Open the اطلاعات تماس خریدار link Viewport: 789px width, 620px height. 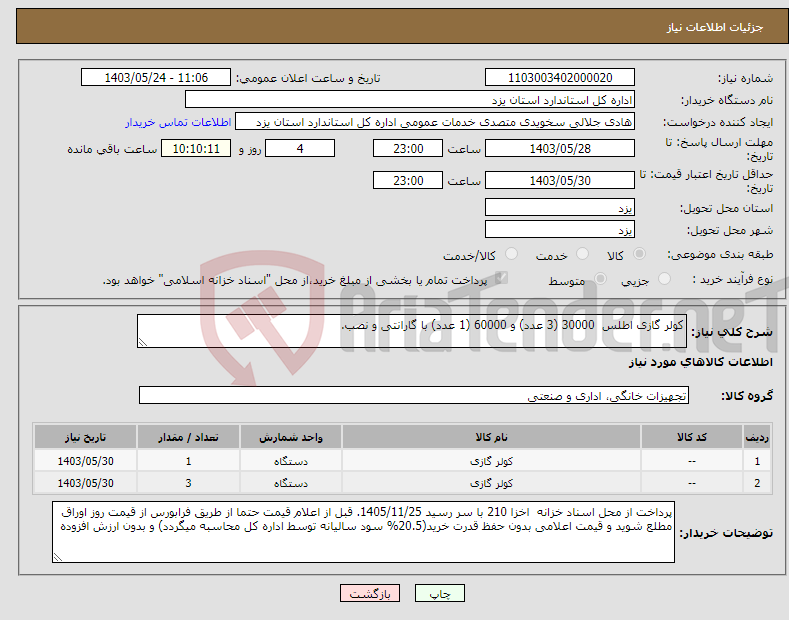(178, 122)
